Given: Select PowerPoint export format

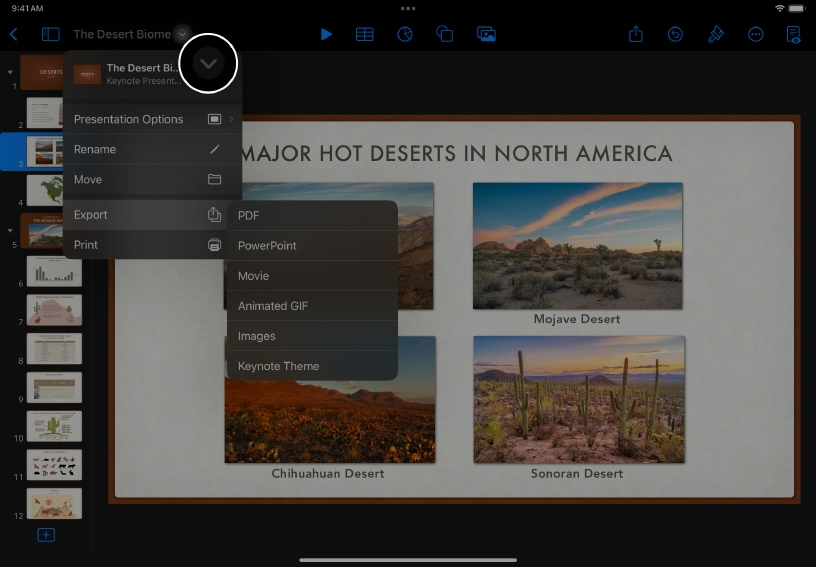Looking at the screenshot, I should [312, 246].
